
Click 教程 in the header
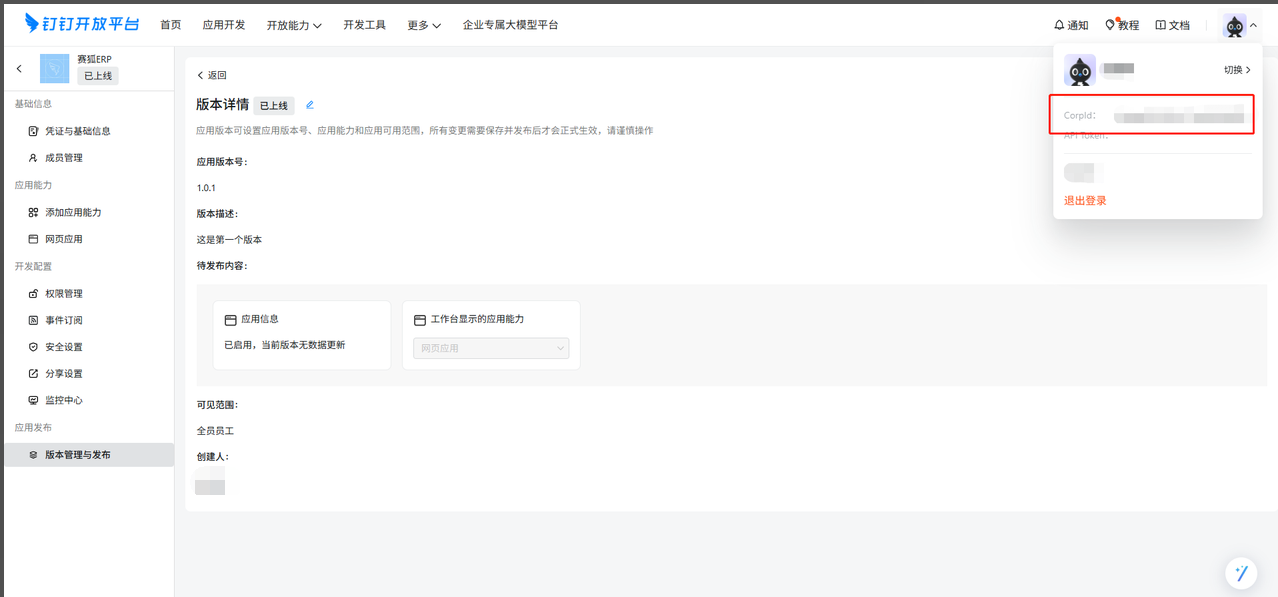point(1128,25)
